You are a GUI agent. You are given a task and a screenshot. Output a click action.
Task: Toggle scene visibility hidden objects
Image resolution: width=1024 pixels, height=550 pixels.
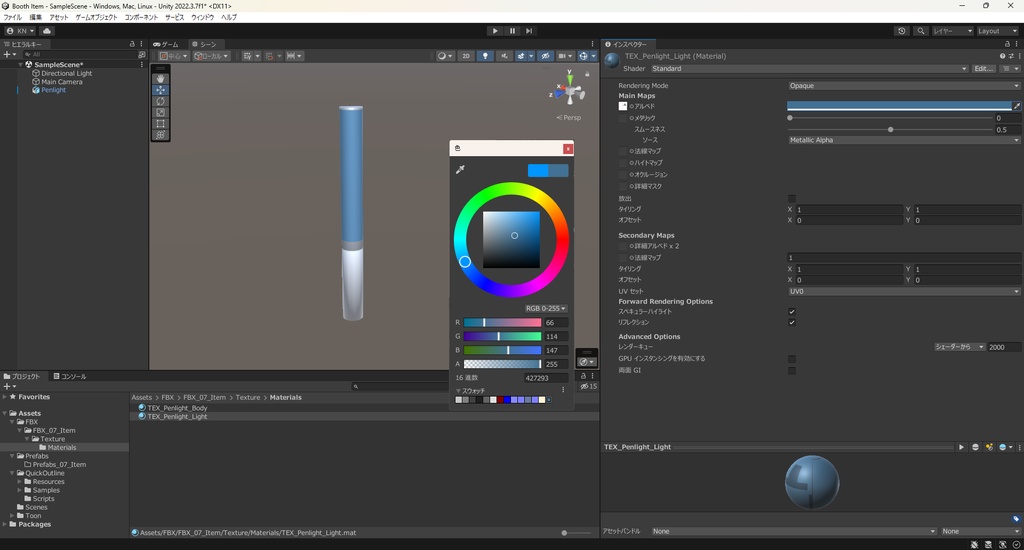tap(546, 56)
